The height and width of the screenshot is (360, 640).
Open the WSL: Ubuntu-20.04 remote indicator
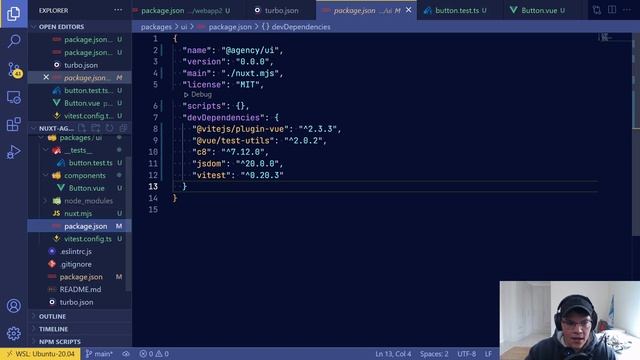[x=40, y=354]
